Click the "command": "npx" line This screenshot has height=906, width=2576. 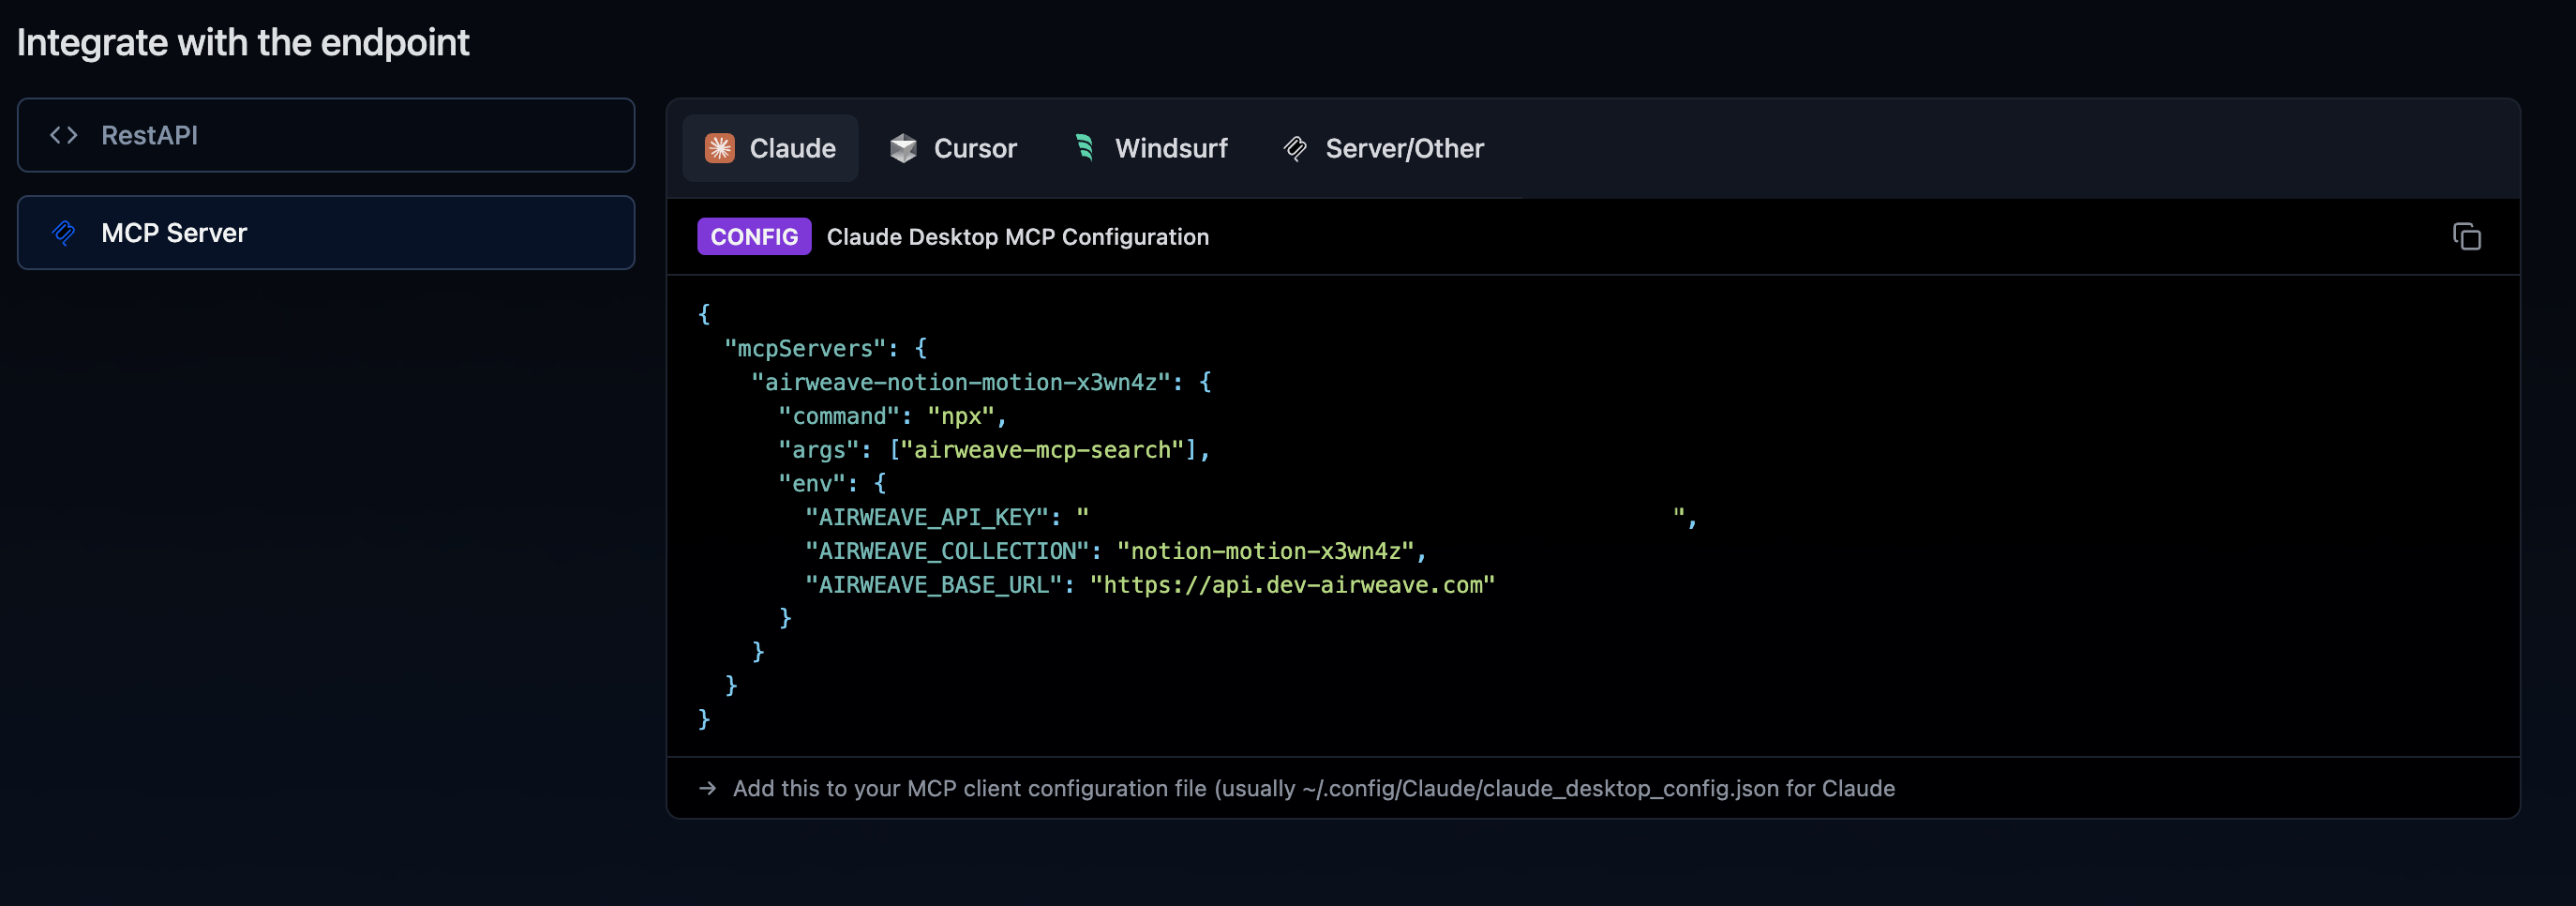892,416
